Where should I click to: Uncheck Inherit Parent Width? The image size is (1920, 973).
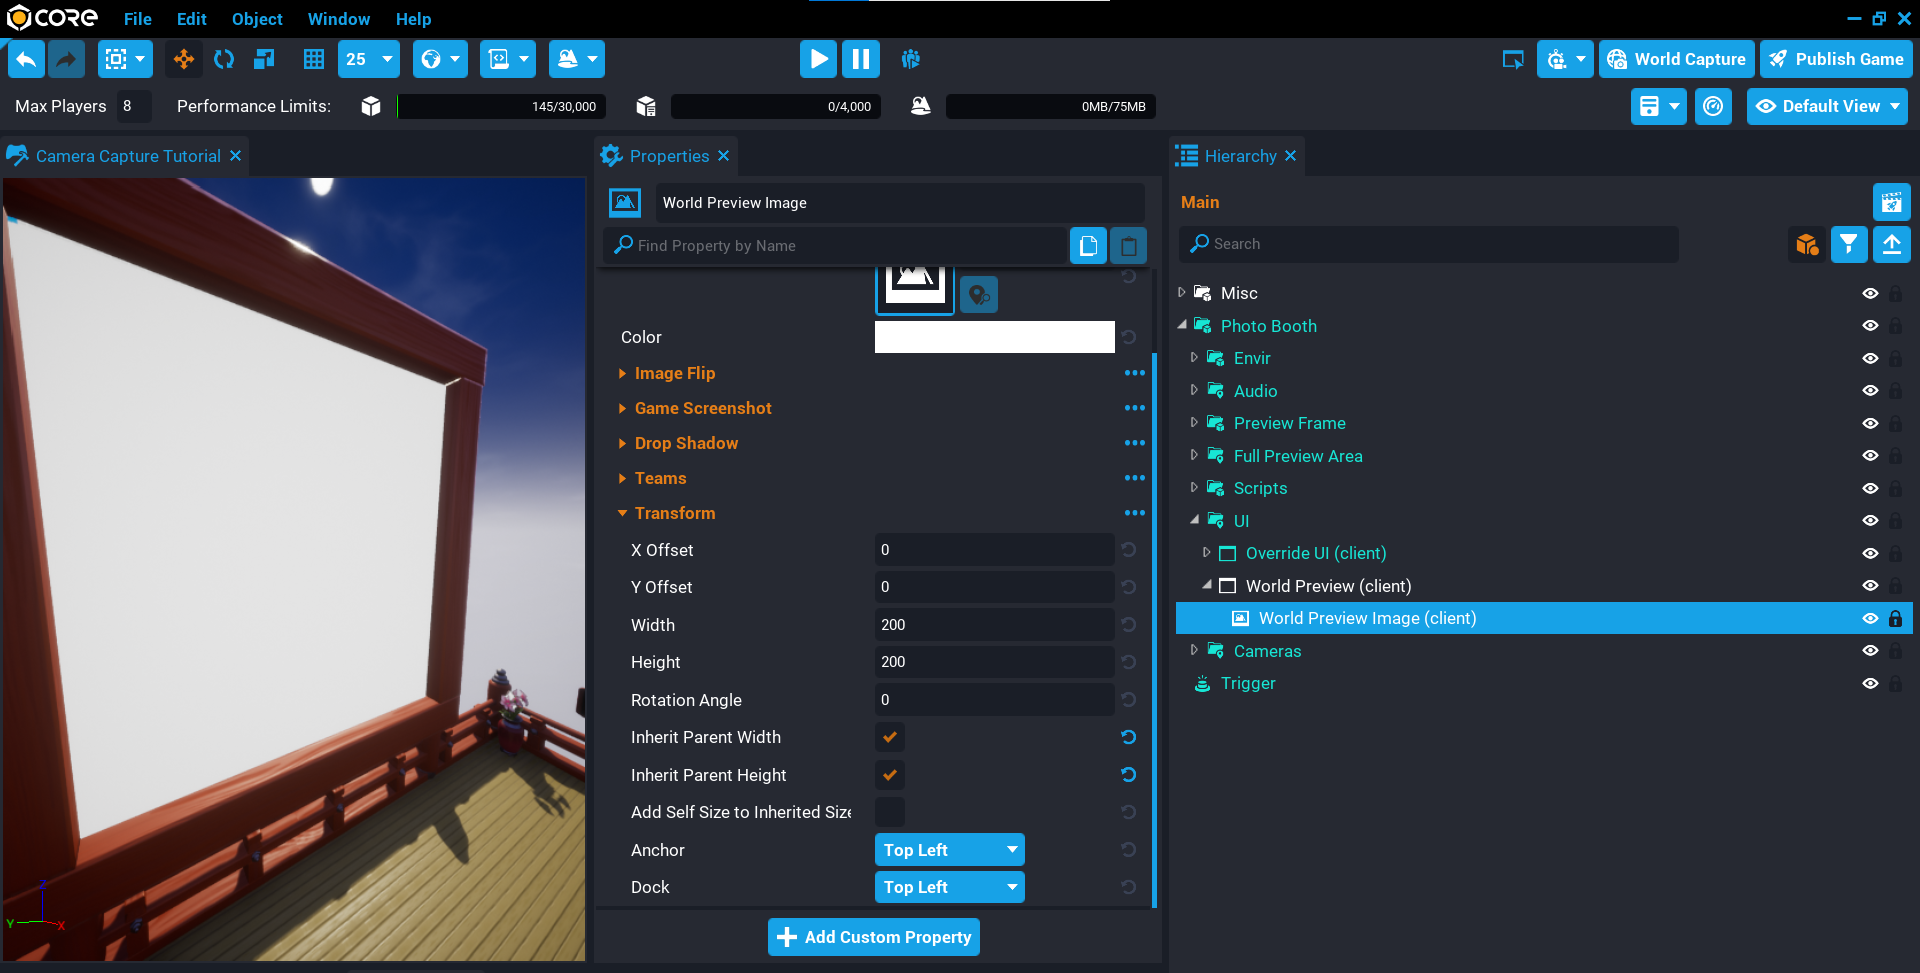(x=889, y=737)
